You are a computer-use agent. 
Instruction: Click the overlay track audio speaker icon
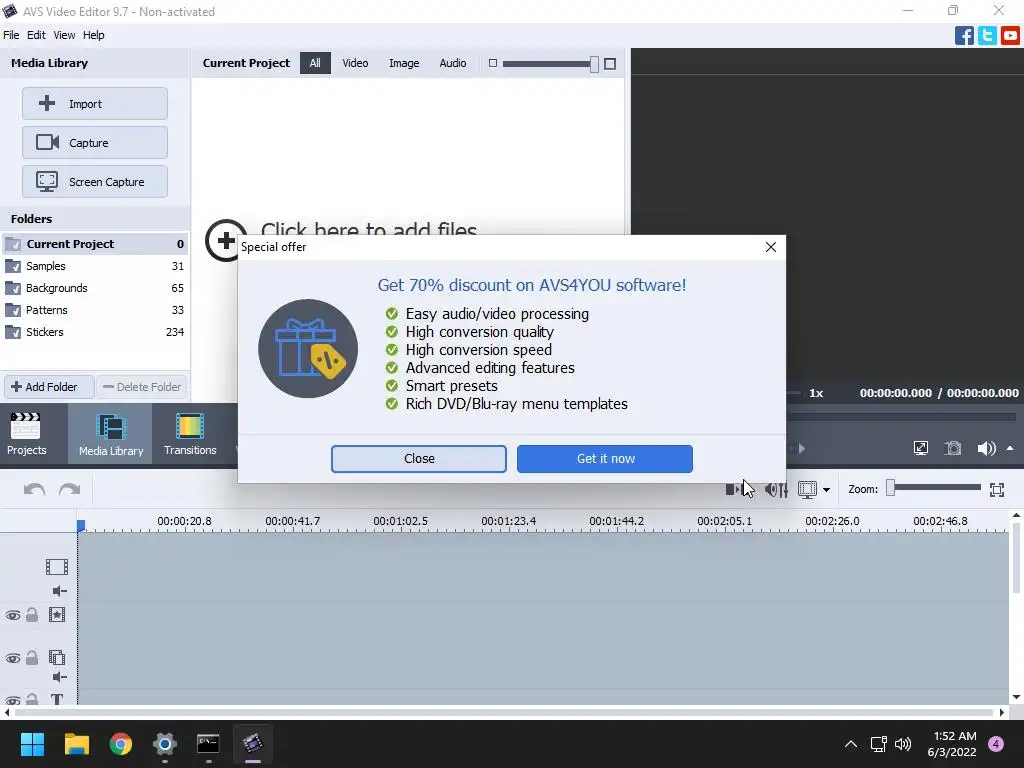coord(59,677)
